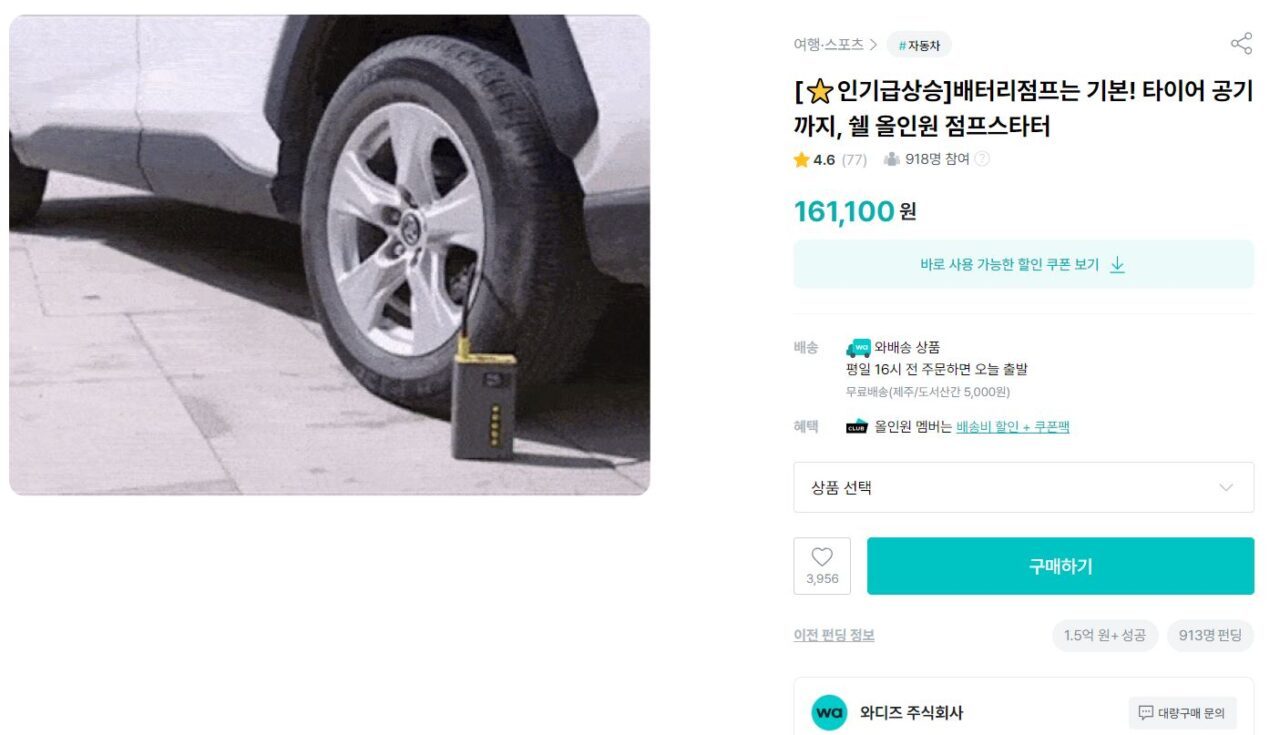The height and width of the screenshot is (735, 1280).
Task: Expand the options chevron in 상품 선택
Action: pyautogui.click(x=1226, y=488)
